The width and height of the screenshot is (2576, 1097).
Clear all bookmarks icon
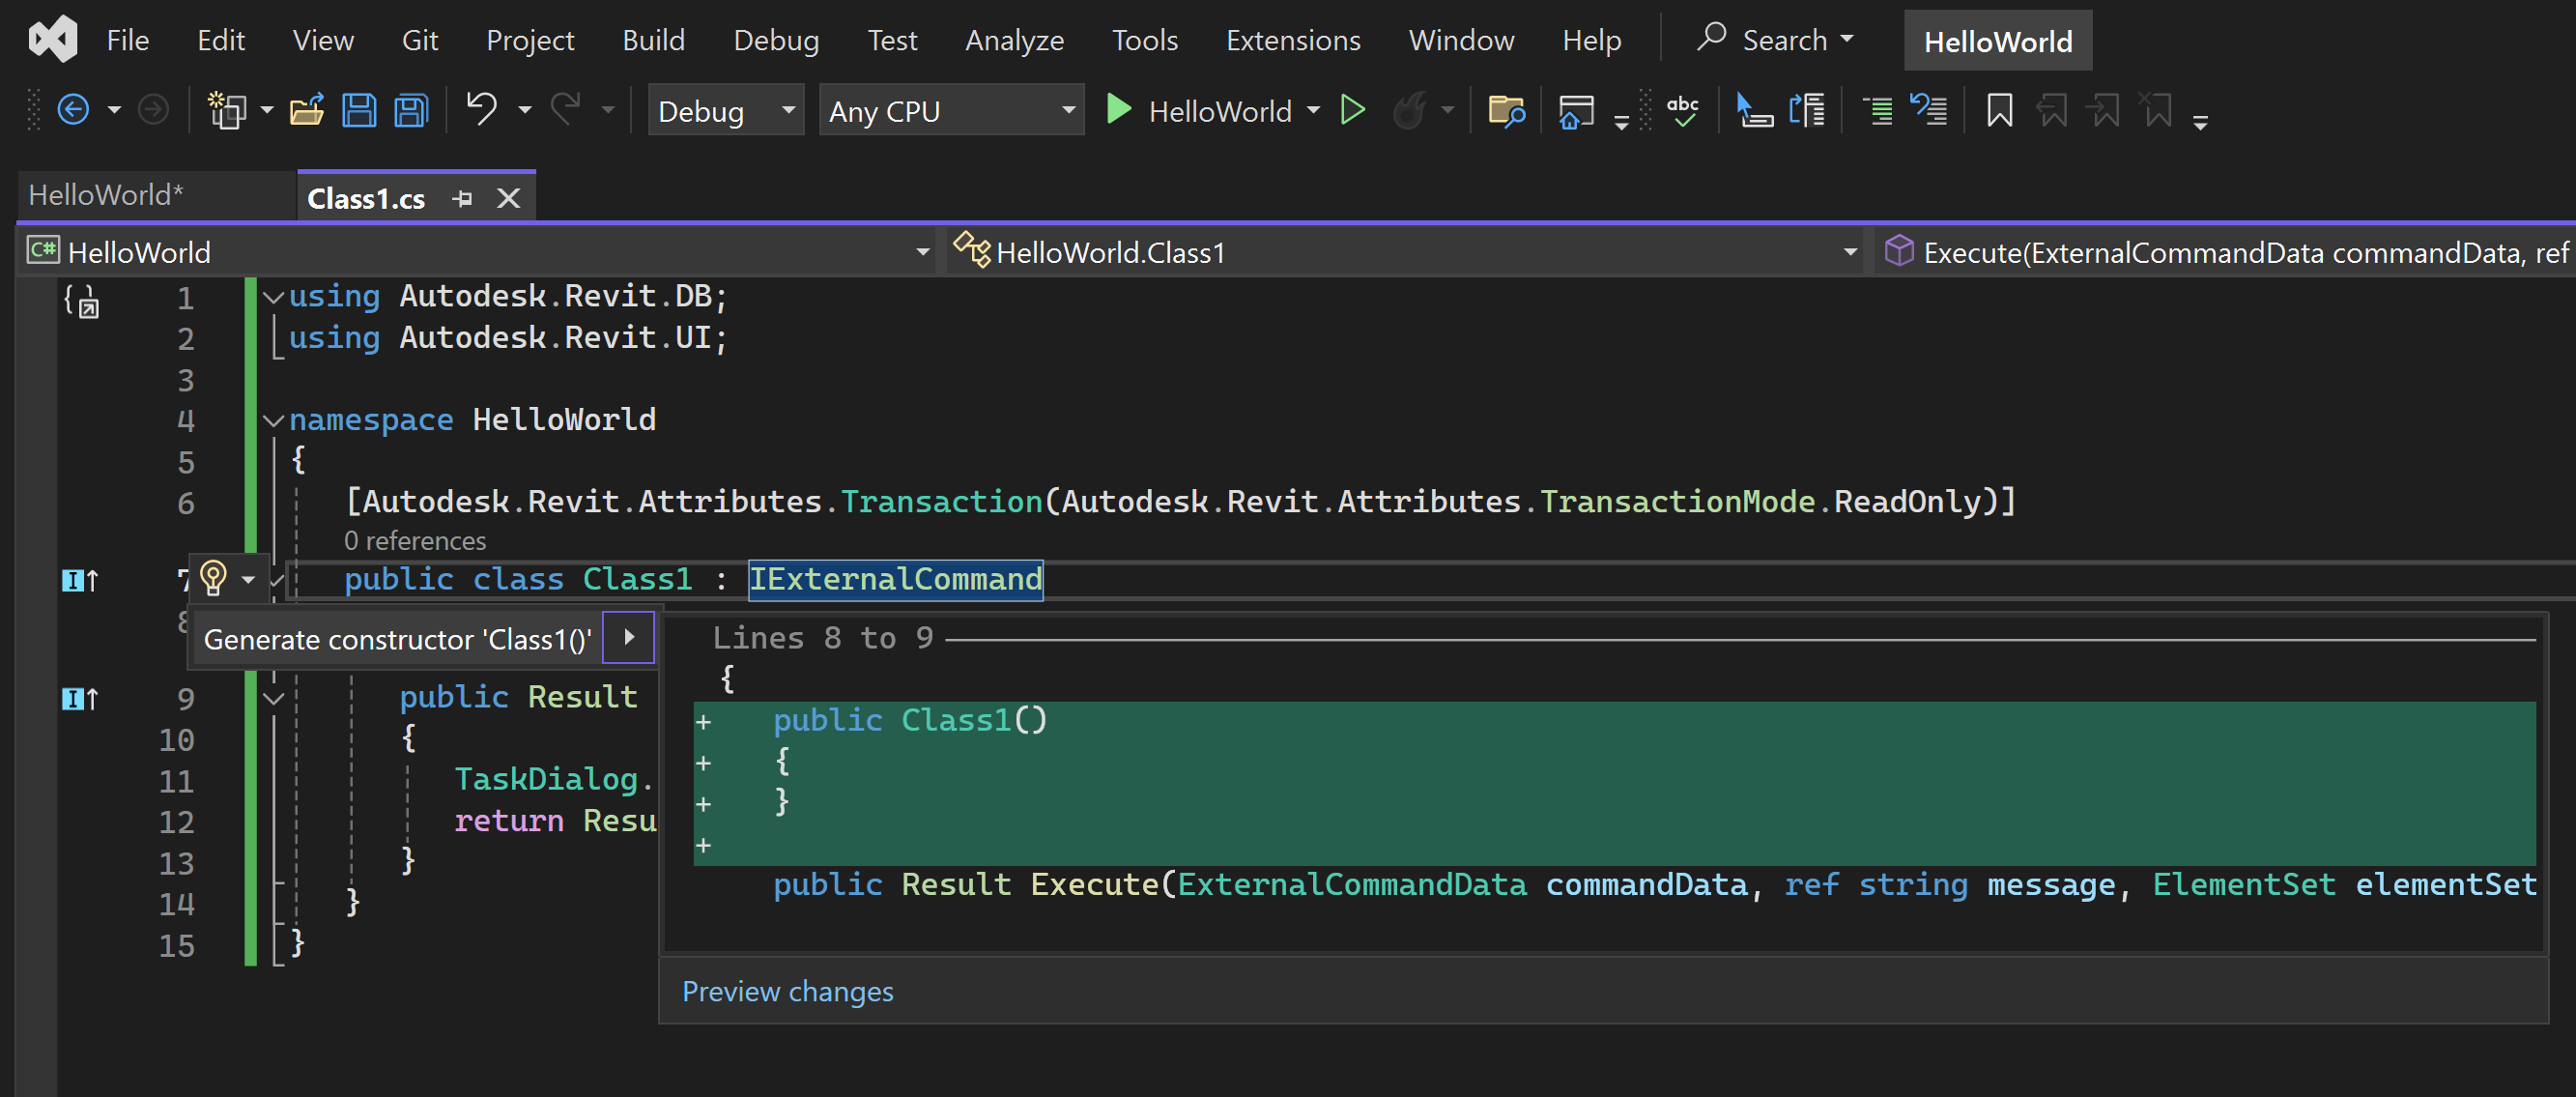tap(2156, 110)
